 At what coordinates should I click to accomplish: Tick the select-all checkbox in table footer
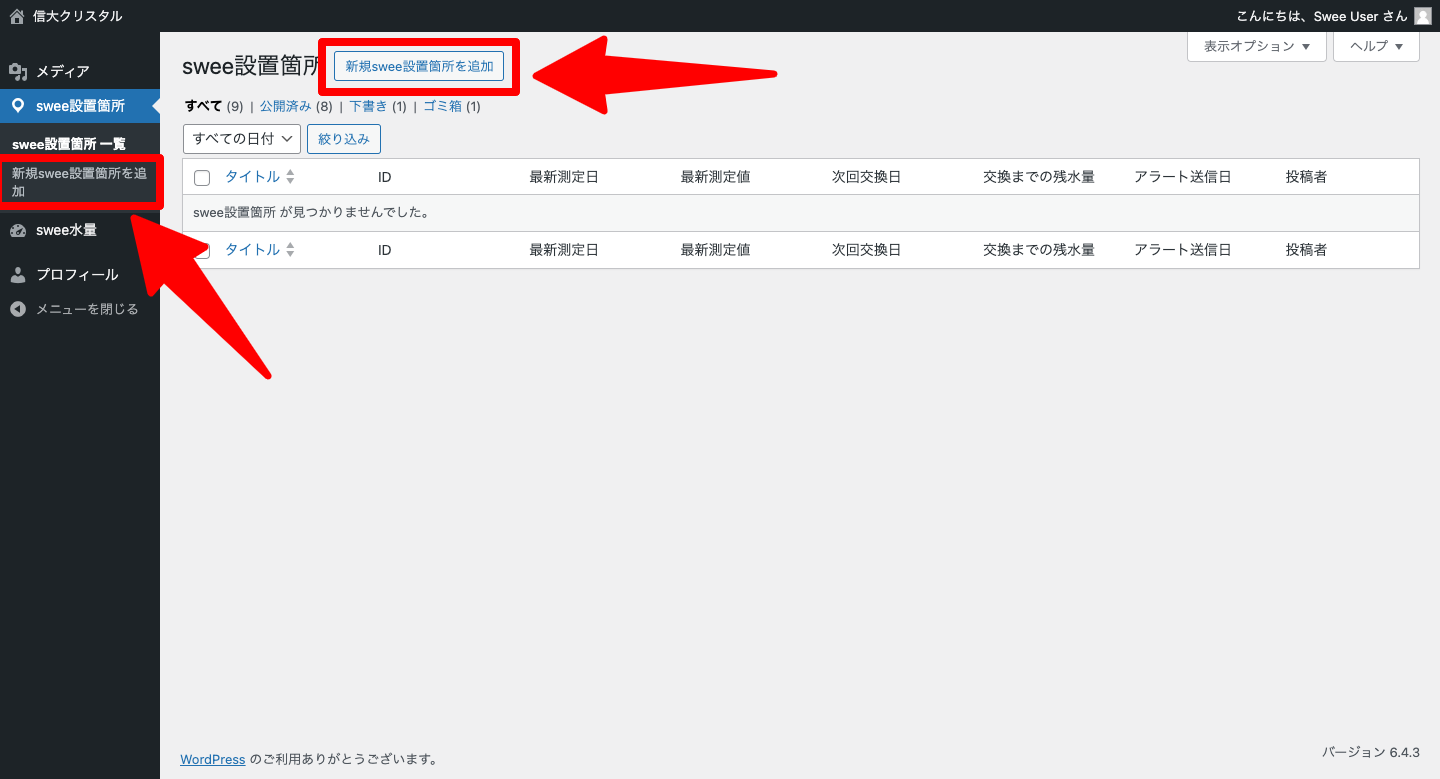pos(202,251)
